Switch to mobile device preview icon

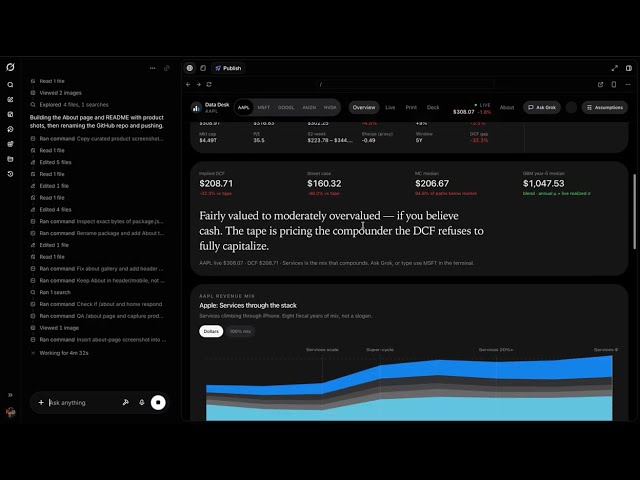tap(614, 84)
